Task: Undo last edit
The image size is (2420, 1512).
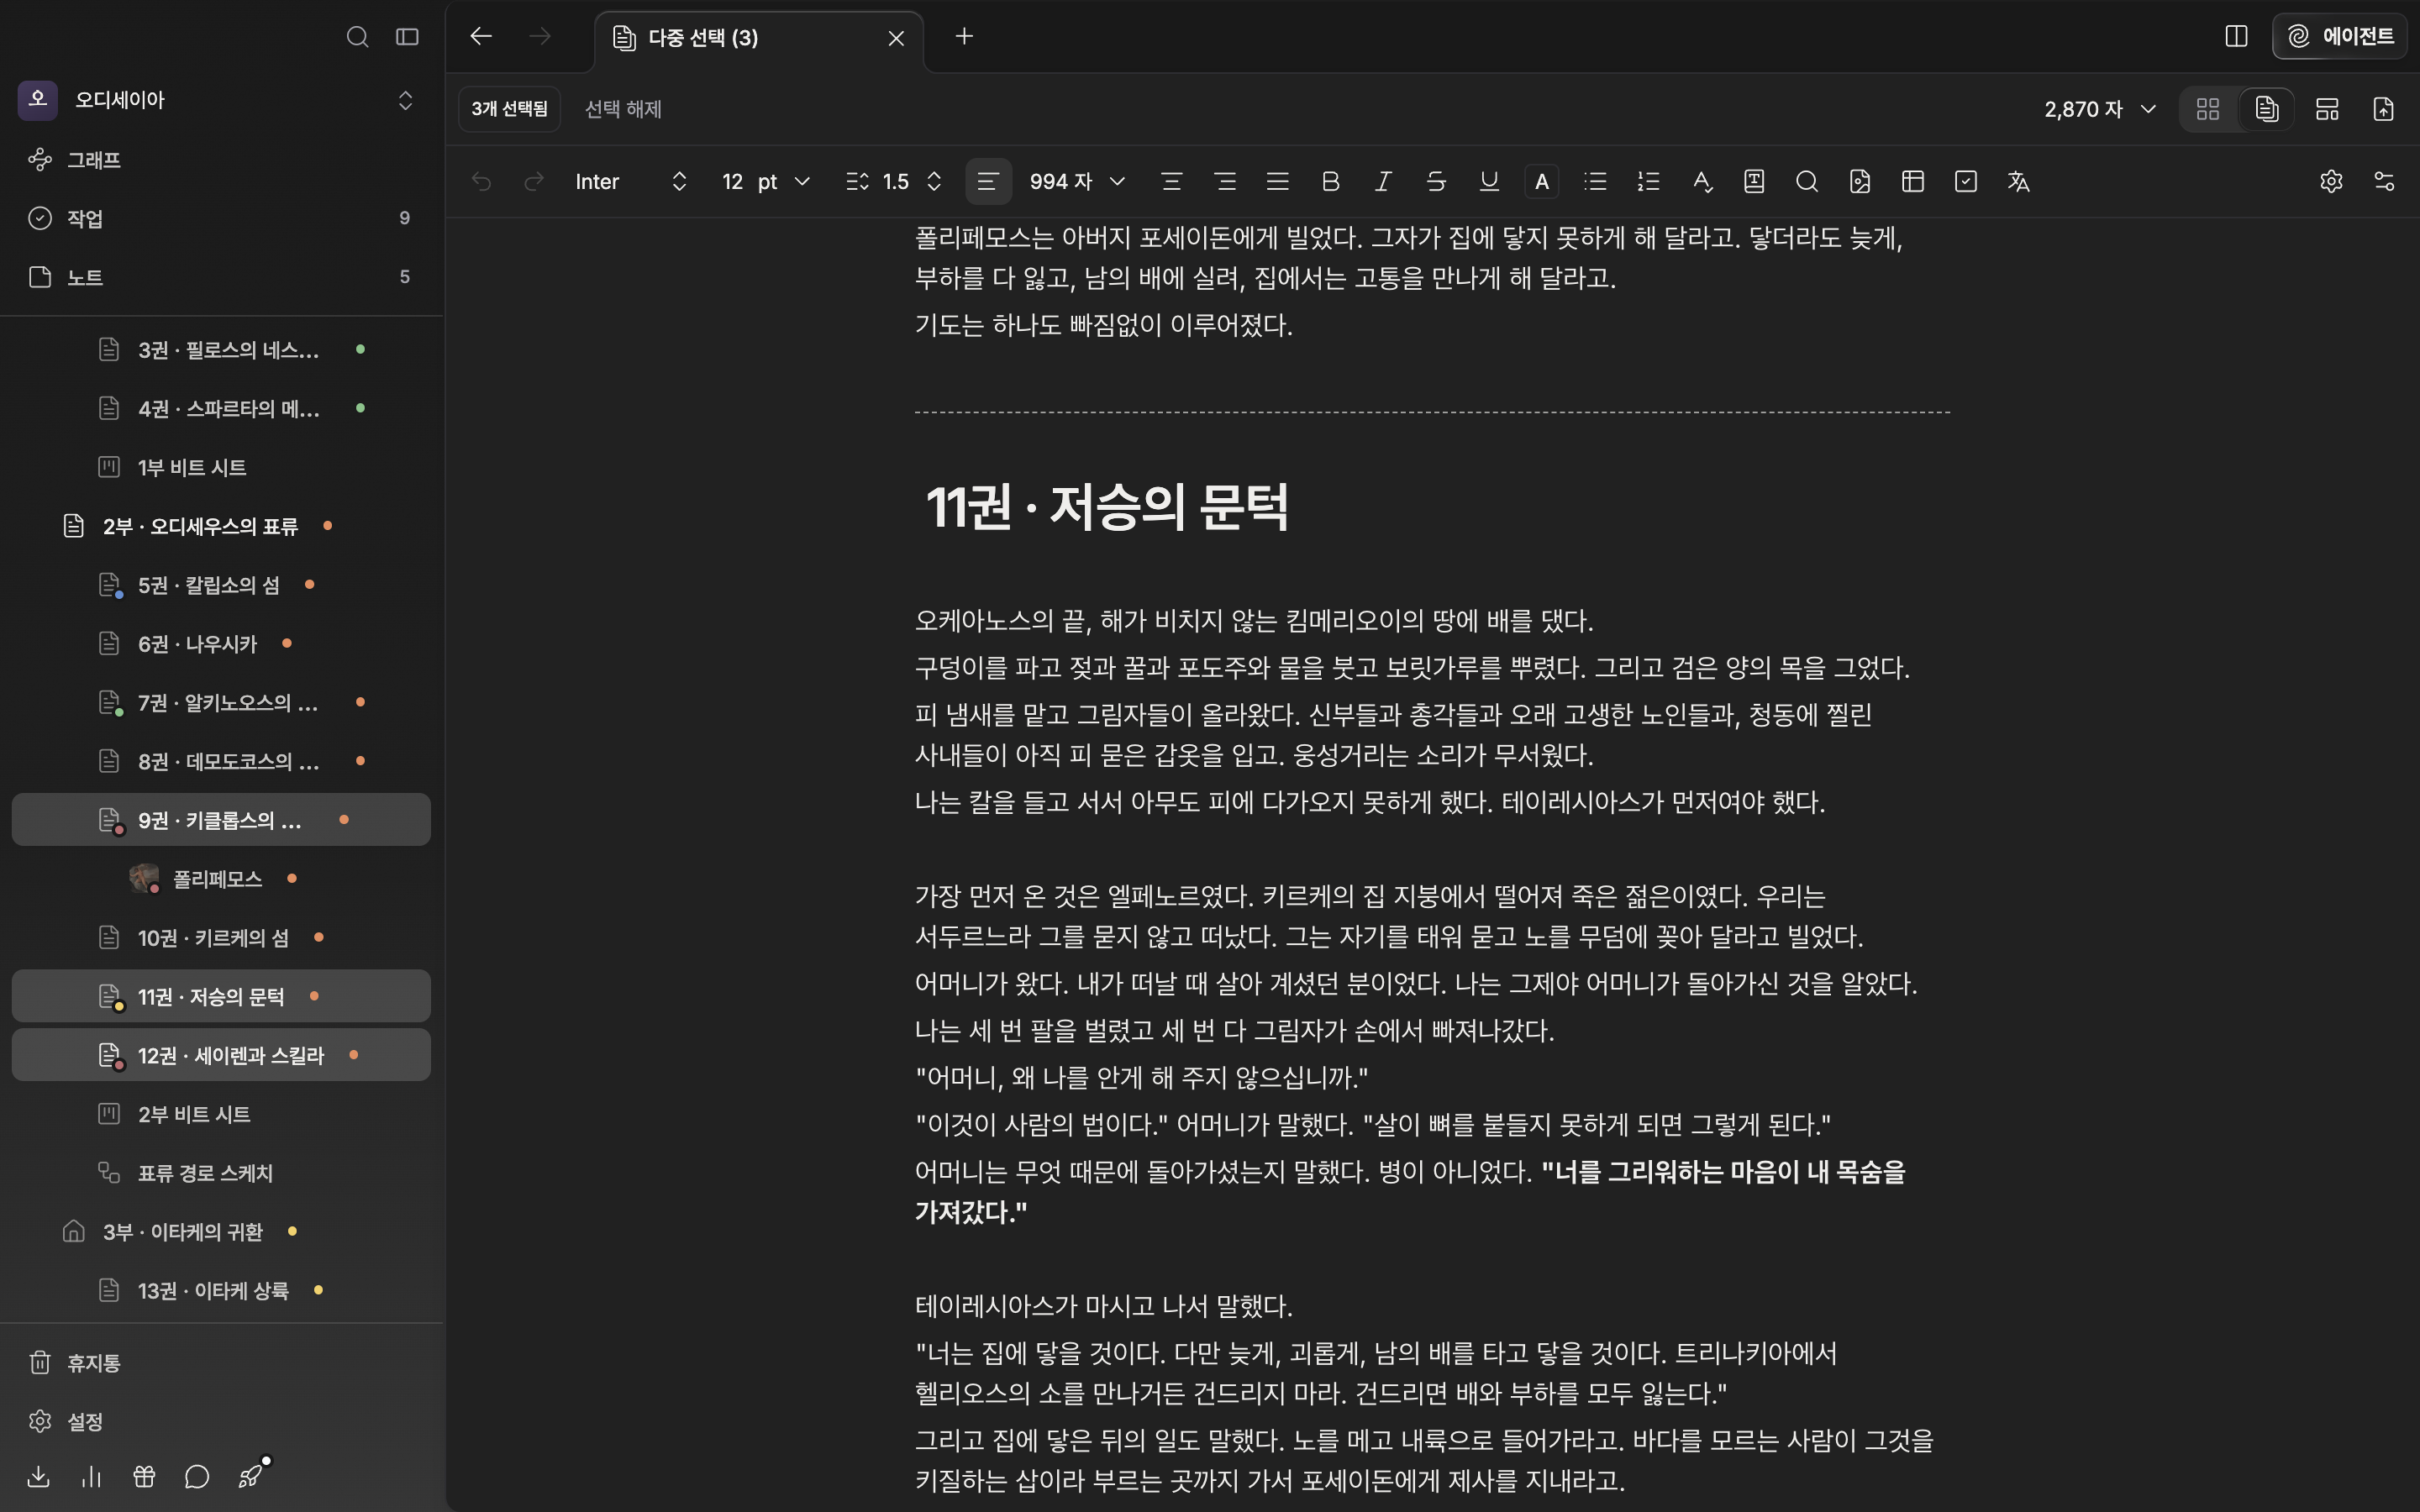Action: coord(482,181)
